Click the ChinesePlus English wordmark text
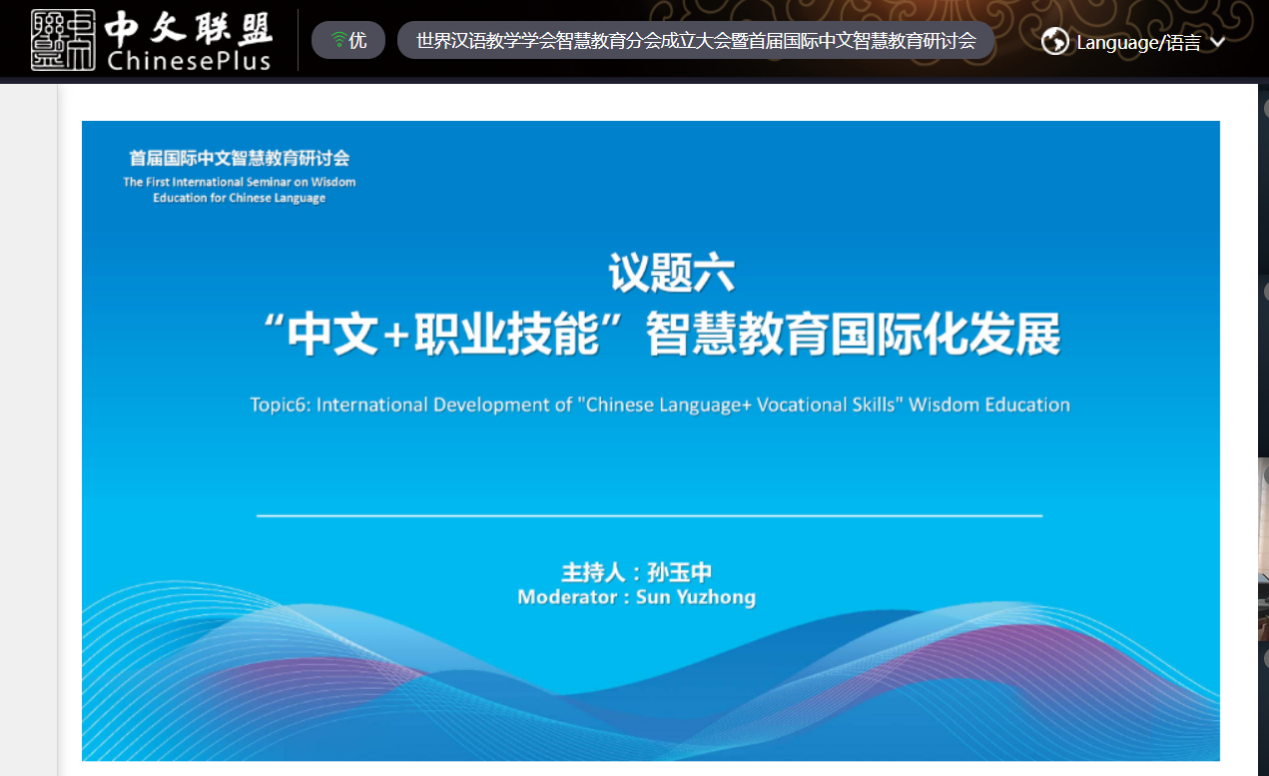 tap(189, 61)
